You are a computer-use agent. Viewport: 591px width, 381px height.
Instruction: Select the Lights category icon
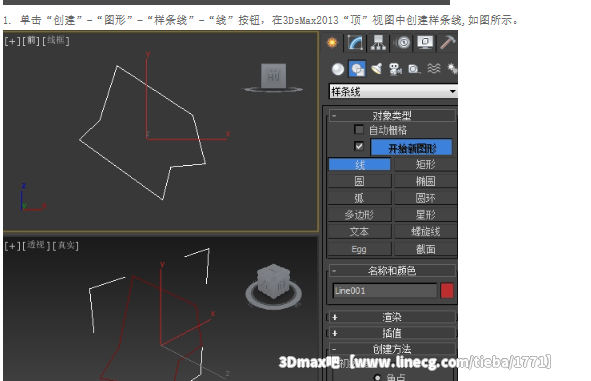[377, 69]
